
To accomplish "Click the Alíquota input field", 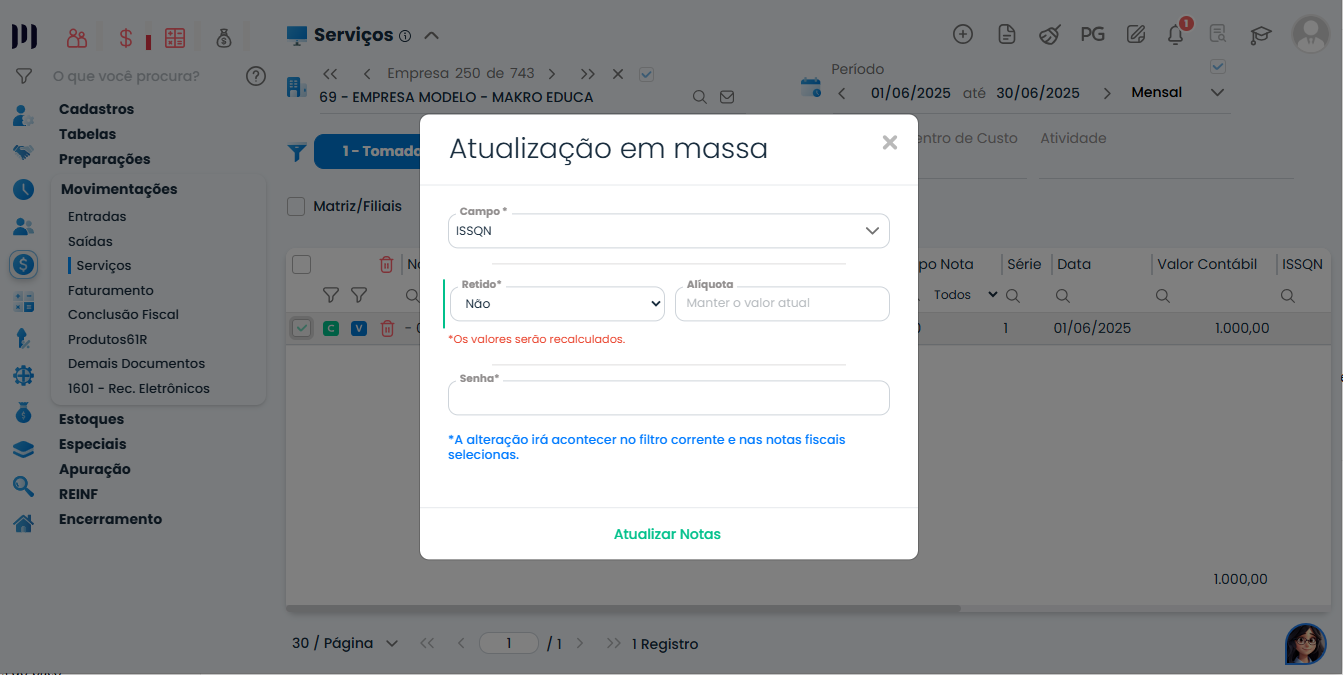I will click(782, 303).
